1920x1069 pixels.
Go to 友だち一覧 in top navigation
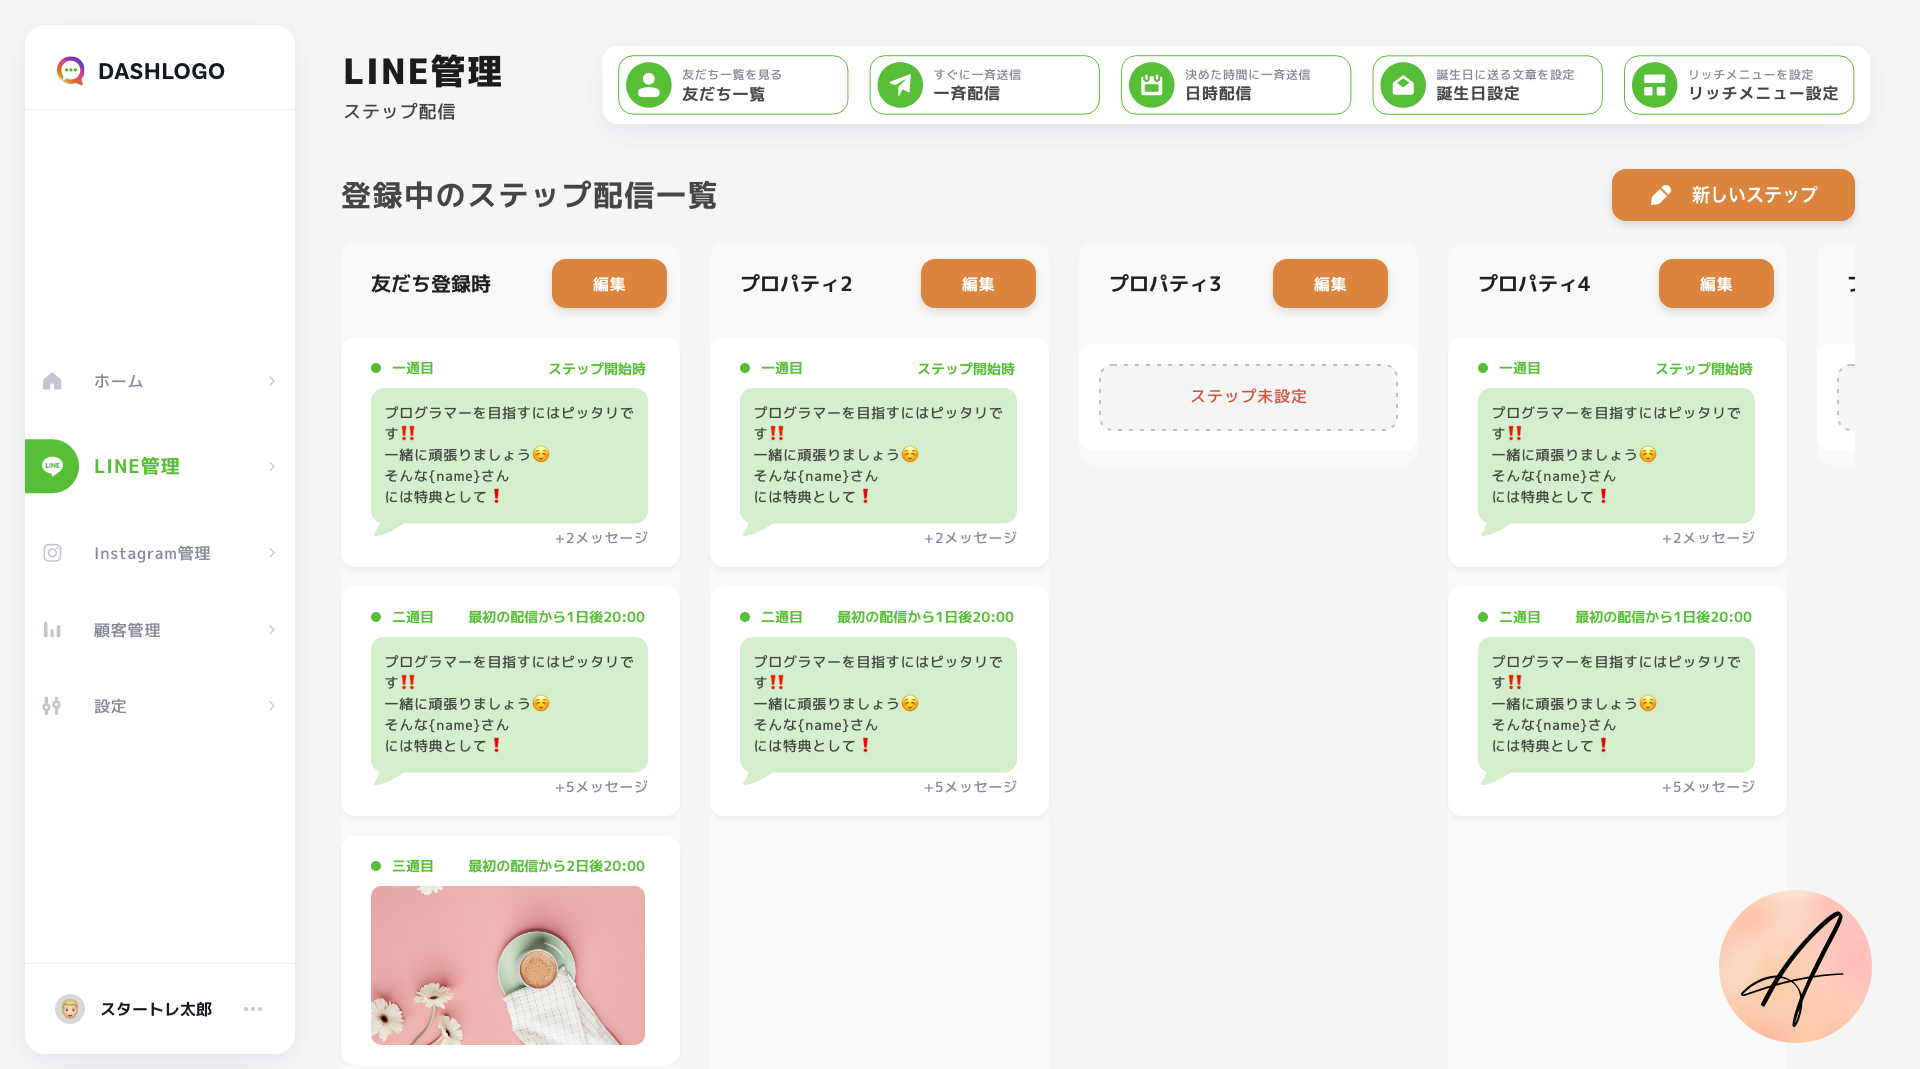(733, 85)
